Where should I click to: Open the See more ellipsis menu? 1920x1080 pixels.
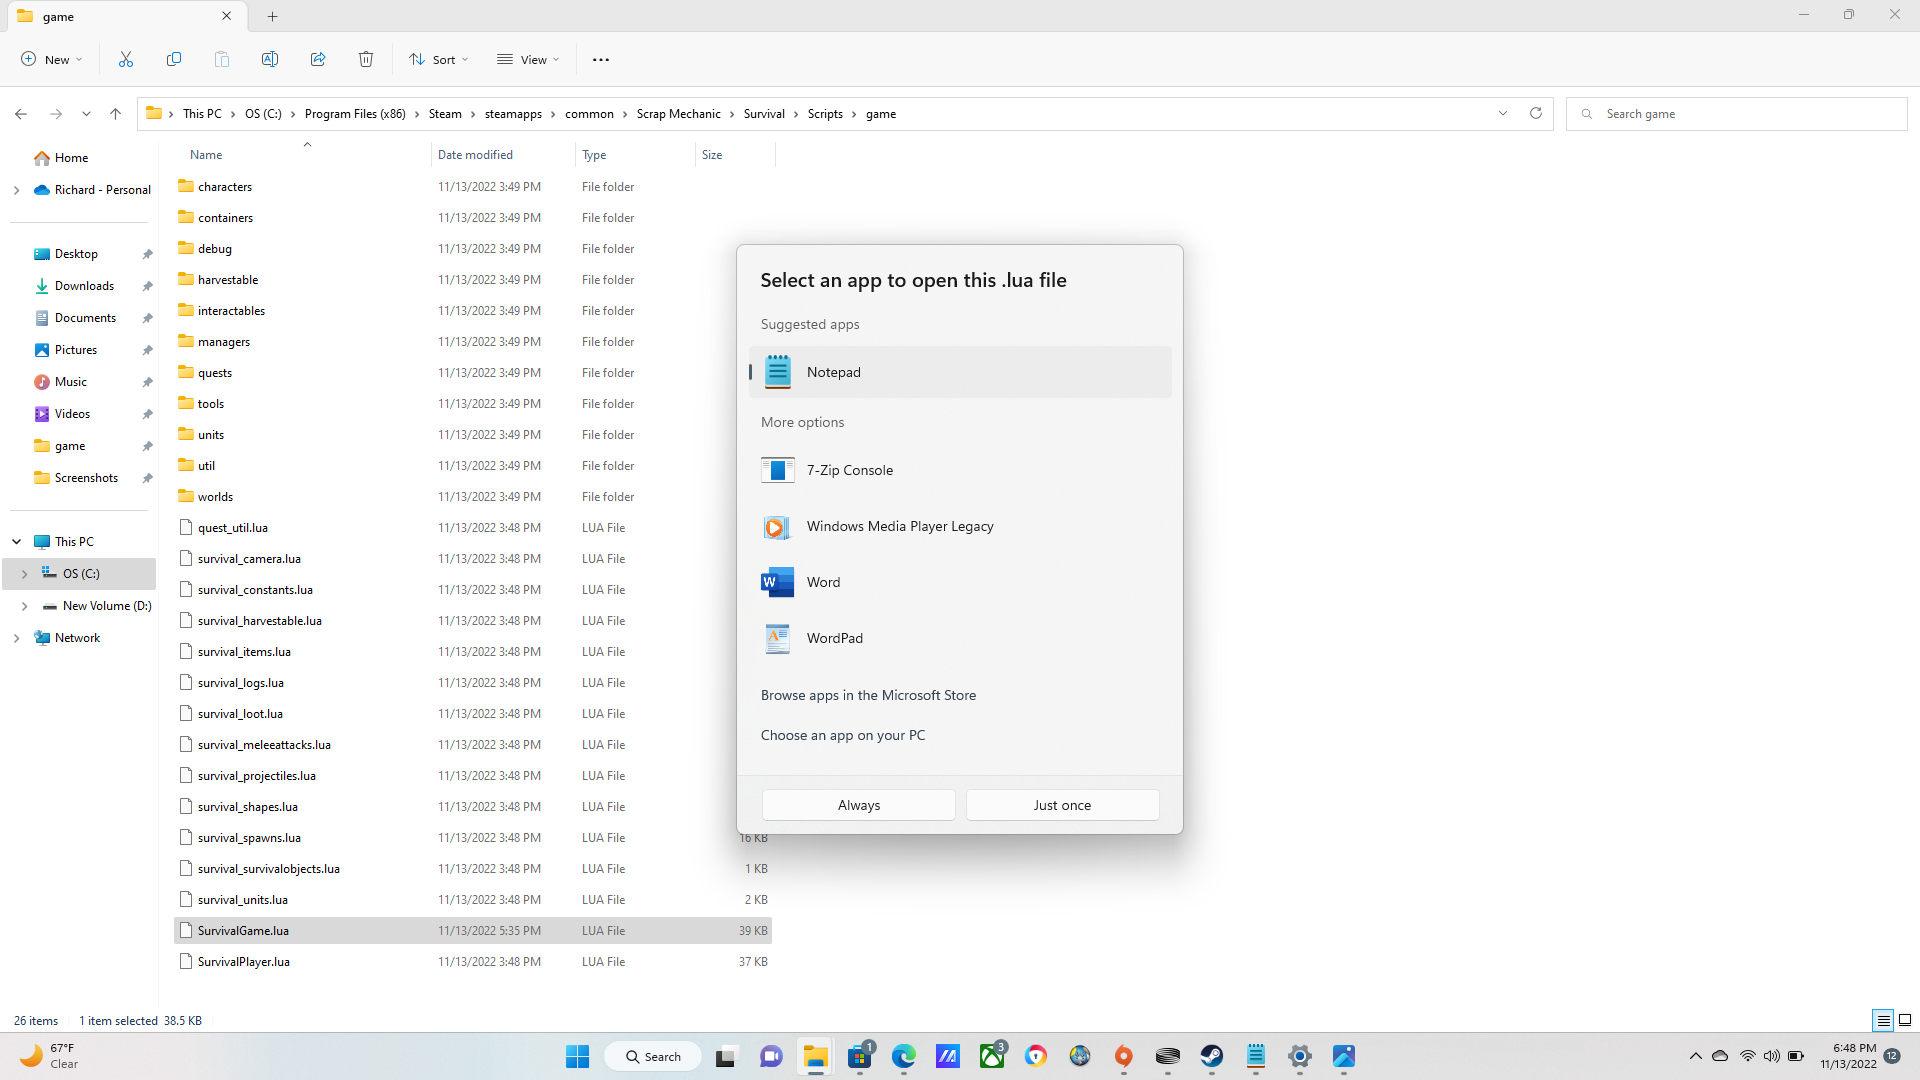coord(601,60)
